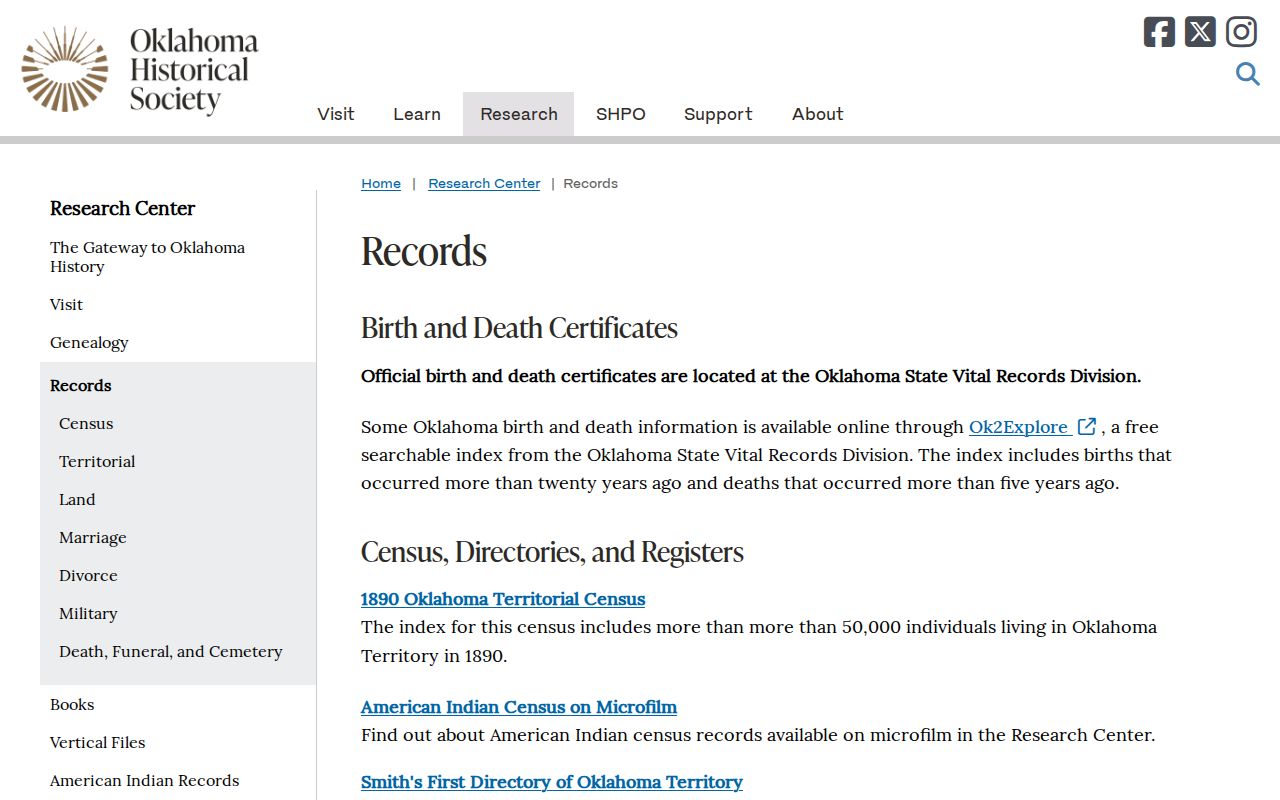Follow the Research Center breadcrumb link

(484, 183)
